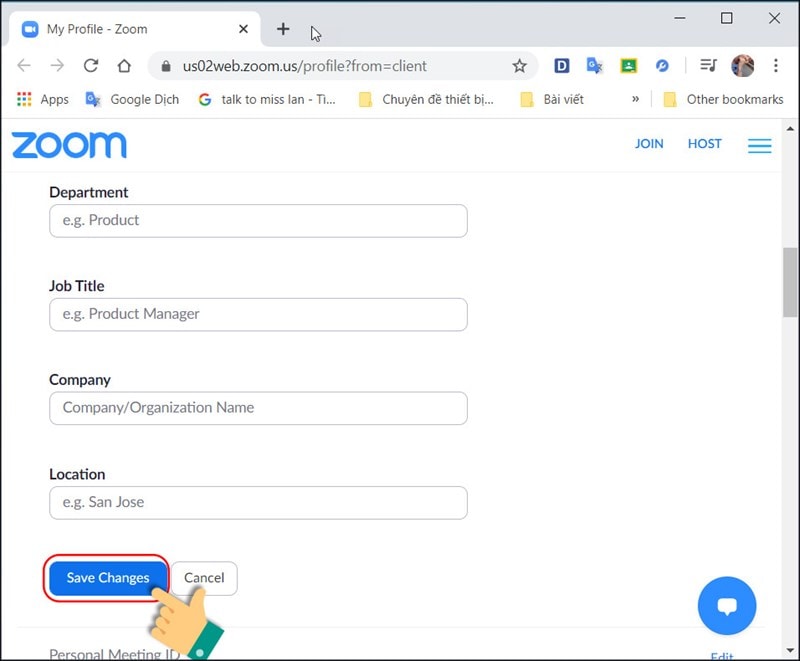800x661 pixels.
Task: Click the Chrome profile avatar
Action: tap(742, 66)
